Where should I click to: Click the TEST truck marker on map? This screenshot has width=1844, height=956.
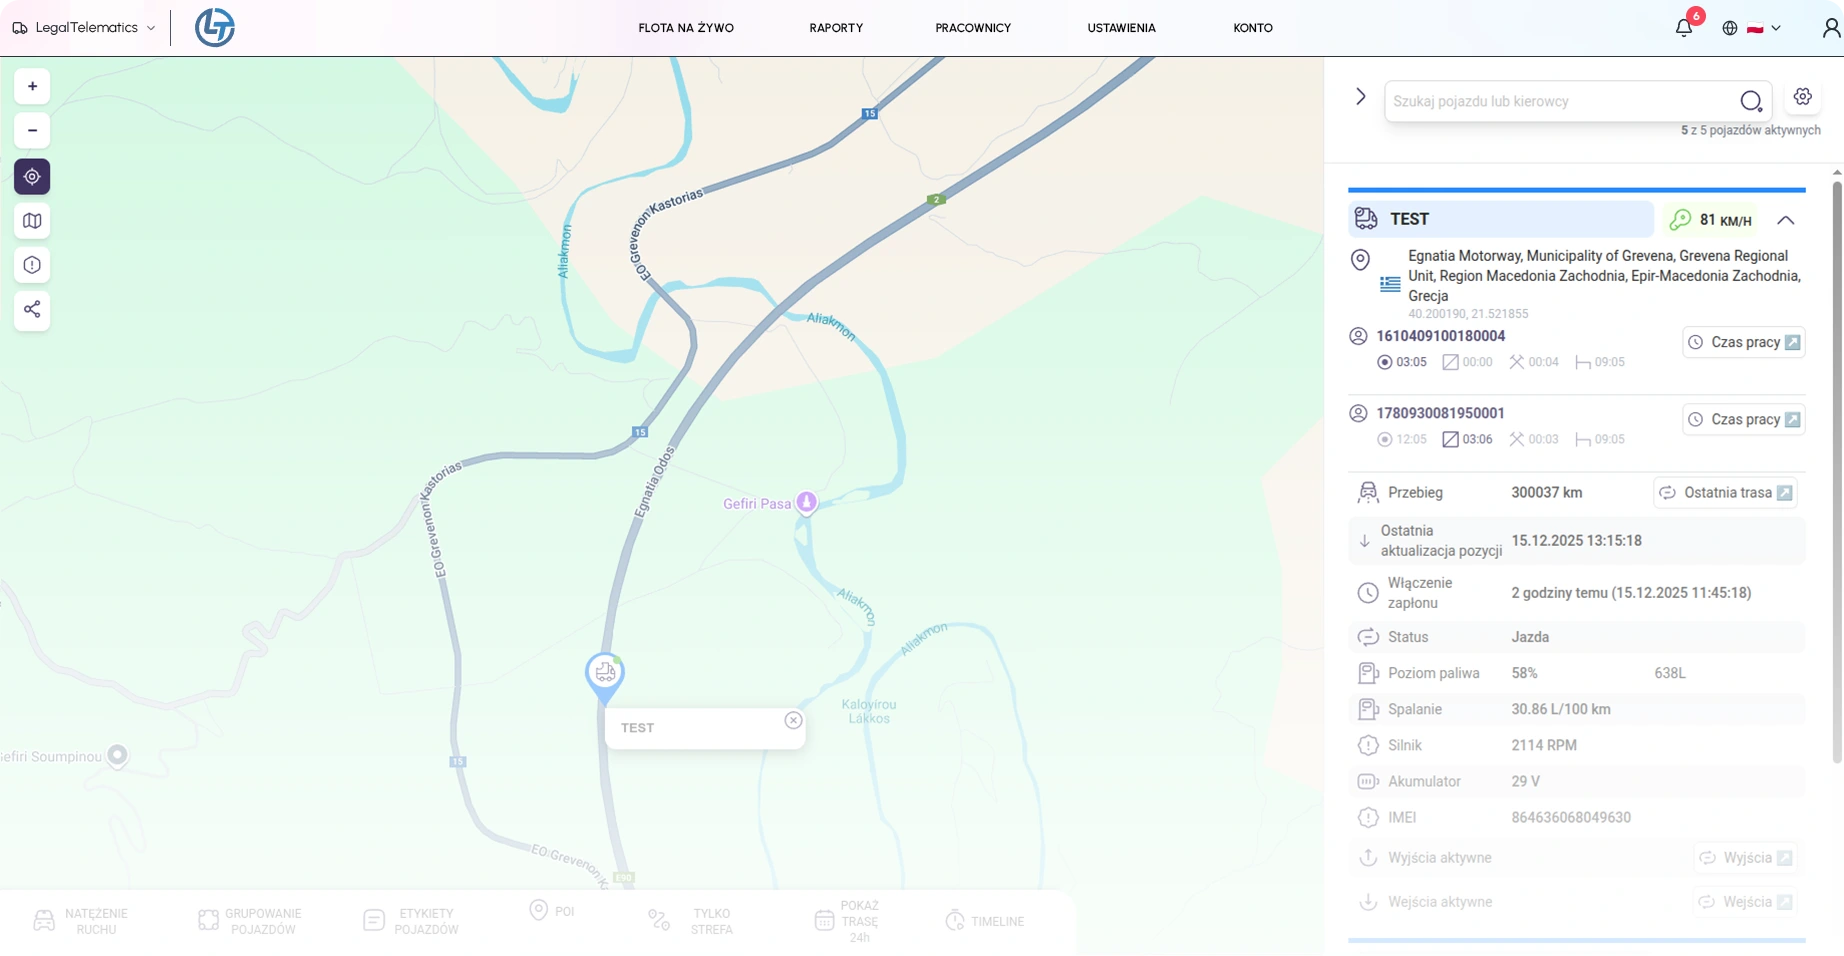pyautogui.click(x=605, y=674)
